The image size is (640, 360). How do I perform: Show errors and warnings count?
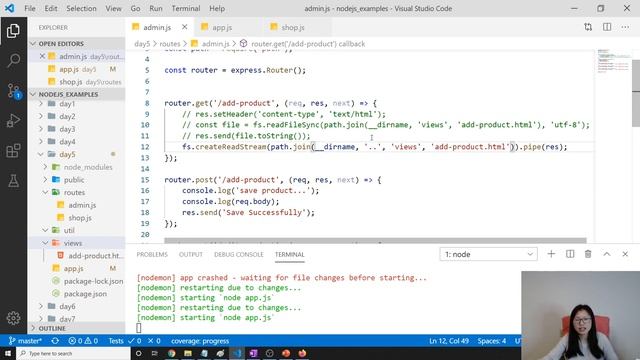[x=83, y=341]
